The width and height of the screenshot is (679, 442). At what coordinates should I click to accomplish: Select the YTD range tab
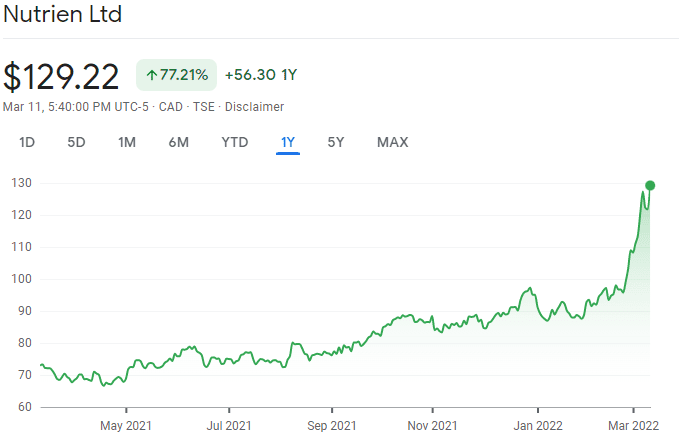234,142
